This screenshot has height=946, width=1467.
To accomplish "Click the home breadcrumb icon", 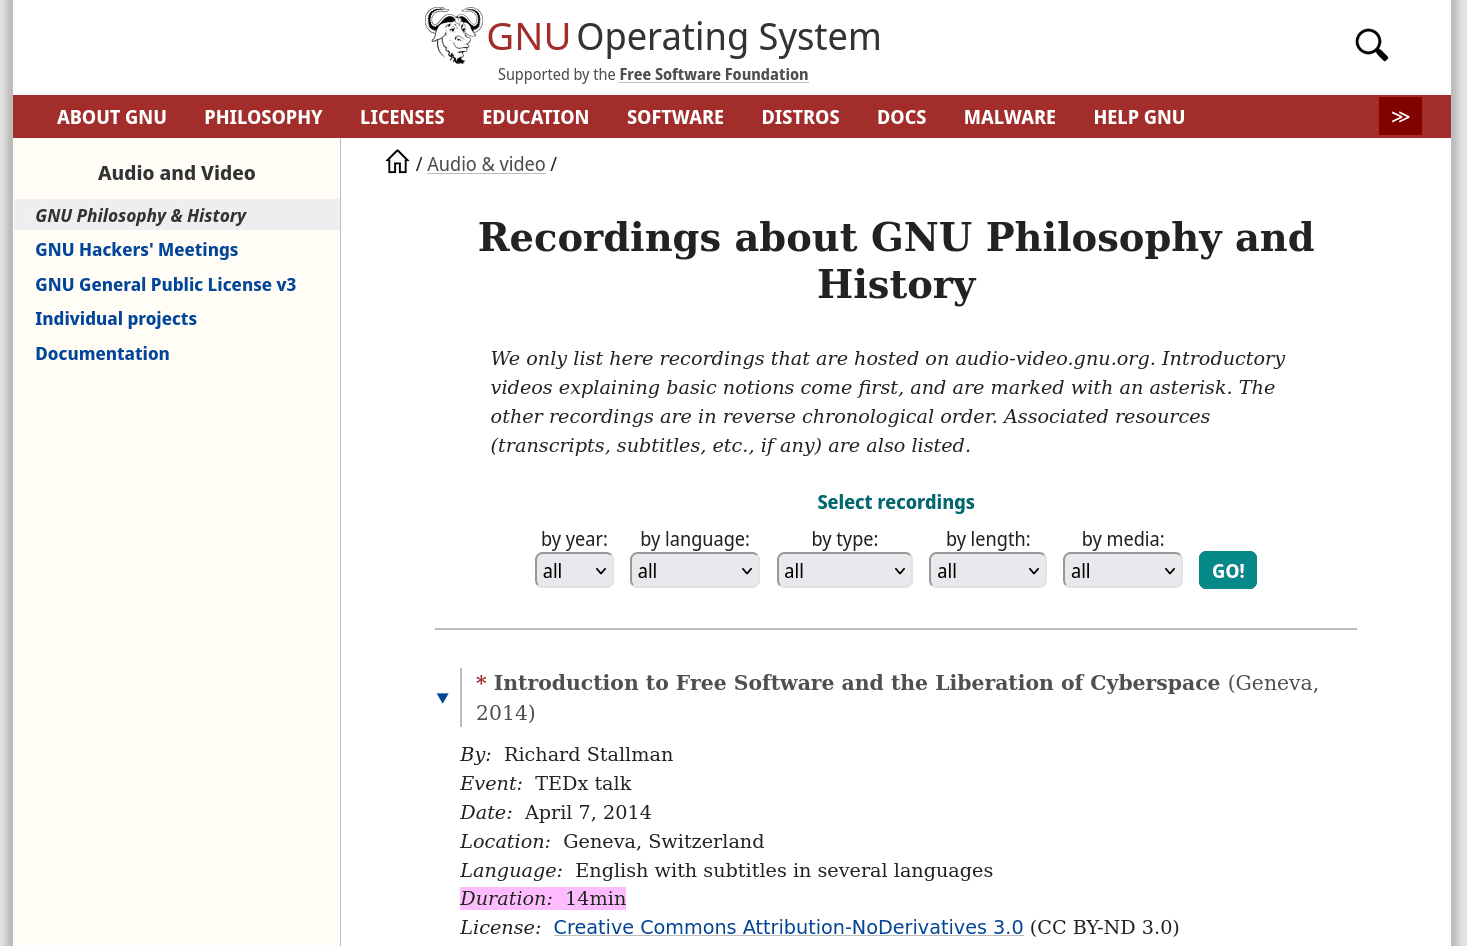I will [x=398, y=162].
